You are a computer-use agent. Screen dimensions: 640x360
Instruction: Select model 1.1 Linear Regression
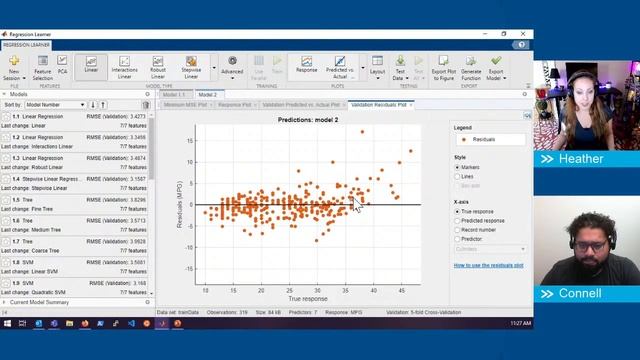74,121
